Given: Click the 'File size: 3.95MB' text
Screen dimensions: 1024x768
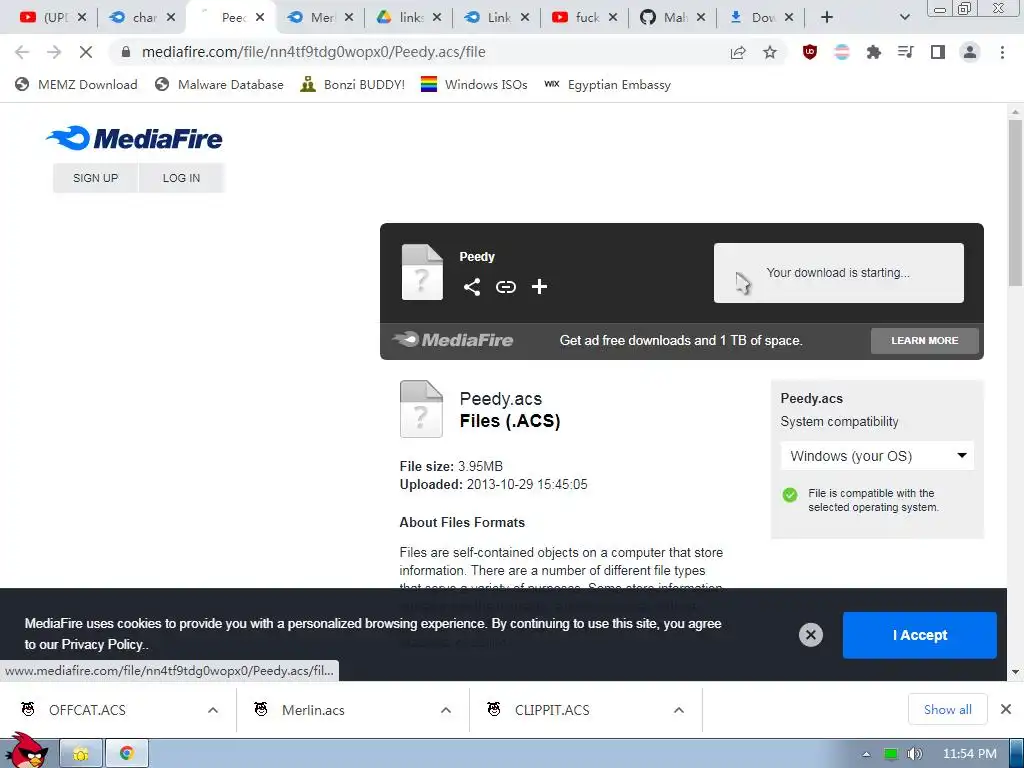Looking at the screenshot, I should 451,466.
